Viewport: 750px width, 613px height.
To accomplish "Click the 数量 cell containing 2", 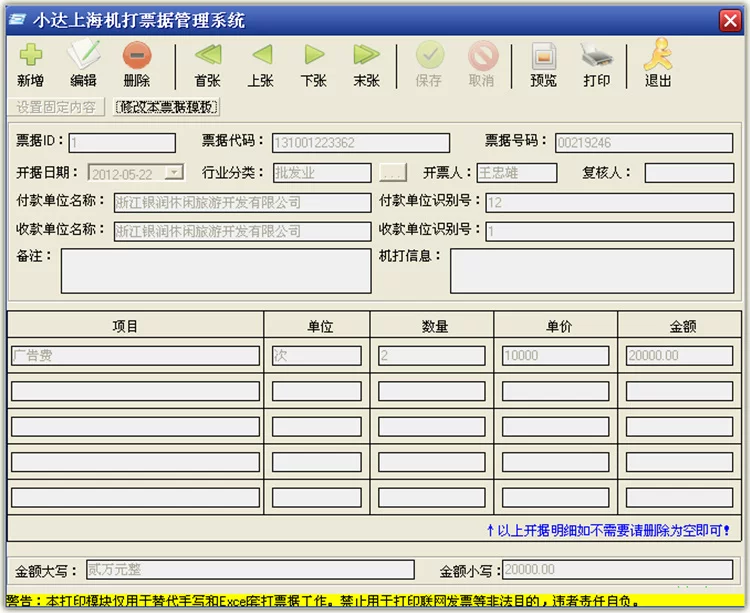I will point(431,356).
